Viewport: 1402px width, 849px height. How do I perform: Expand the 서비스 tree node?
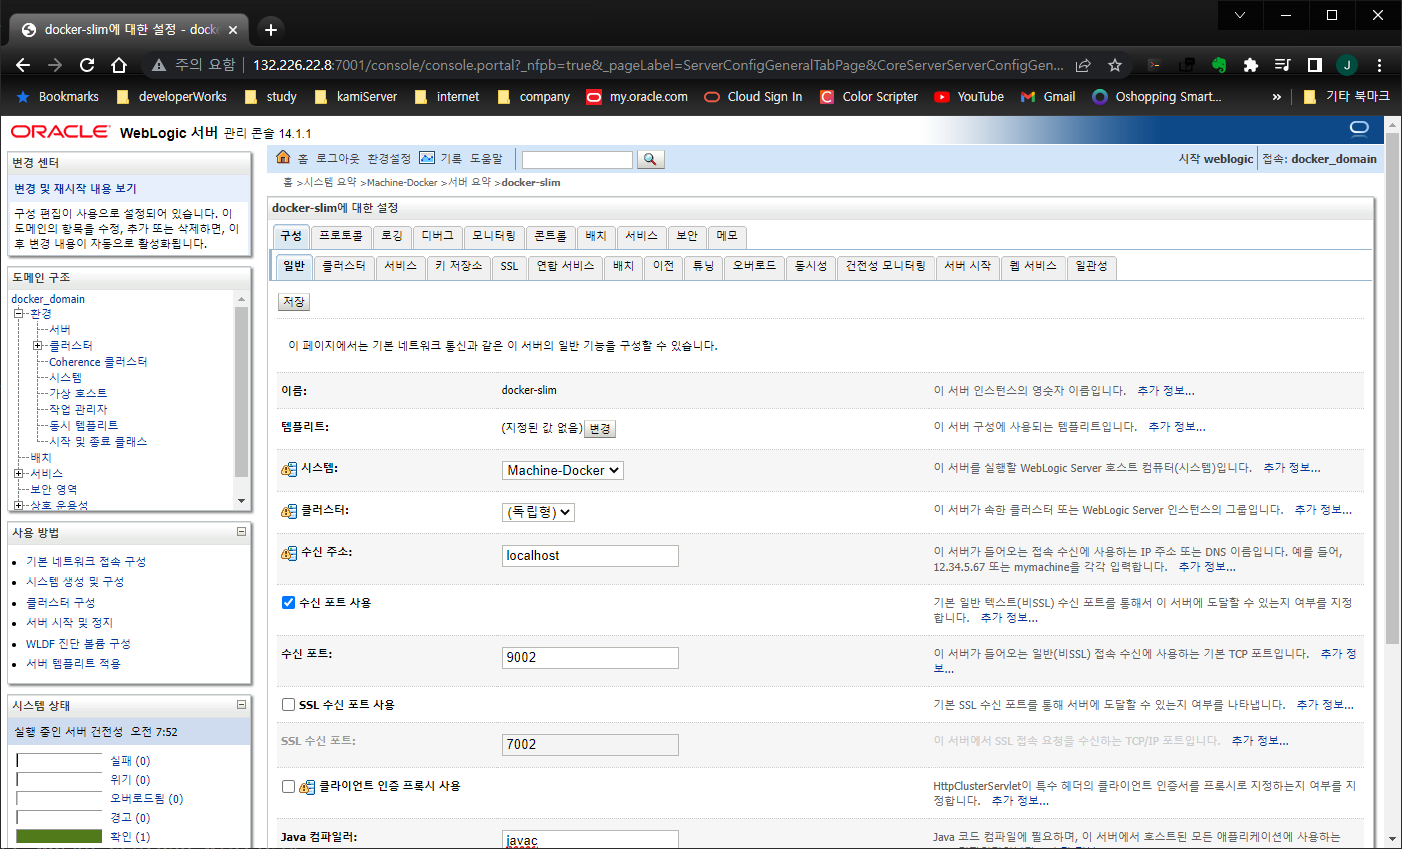click(18, 474)
